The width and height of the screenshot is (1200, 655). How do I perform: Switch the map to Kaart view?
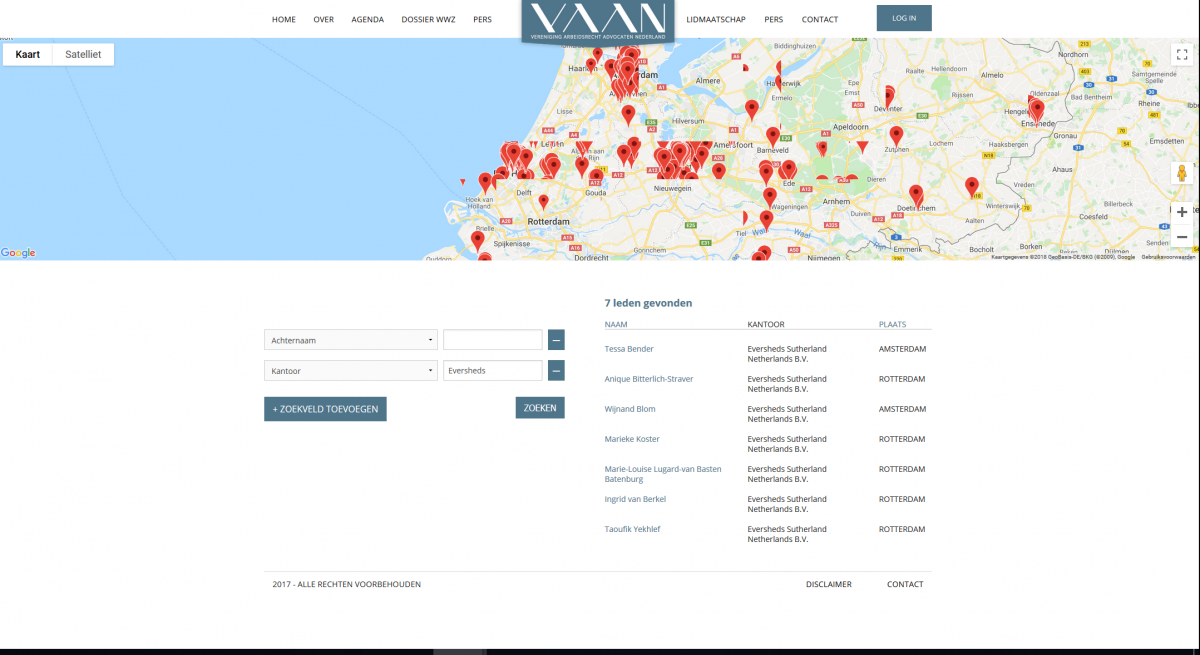coord(27,53)
